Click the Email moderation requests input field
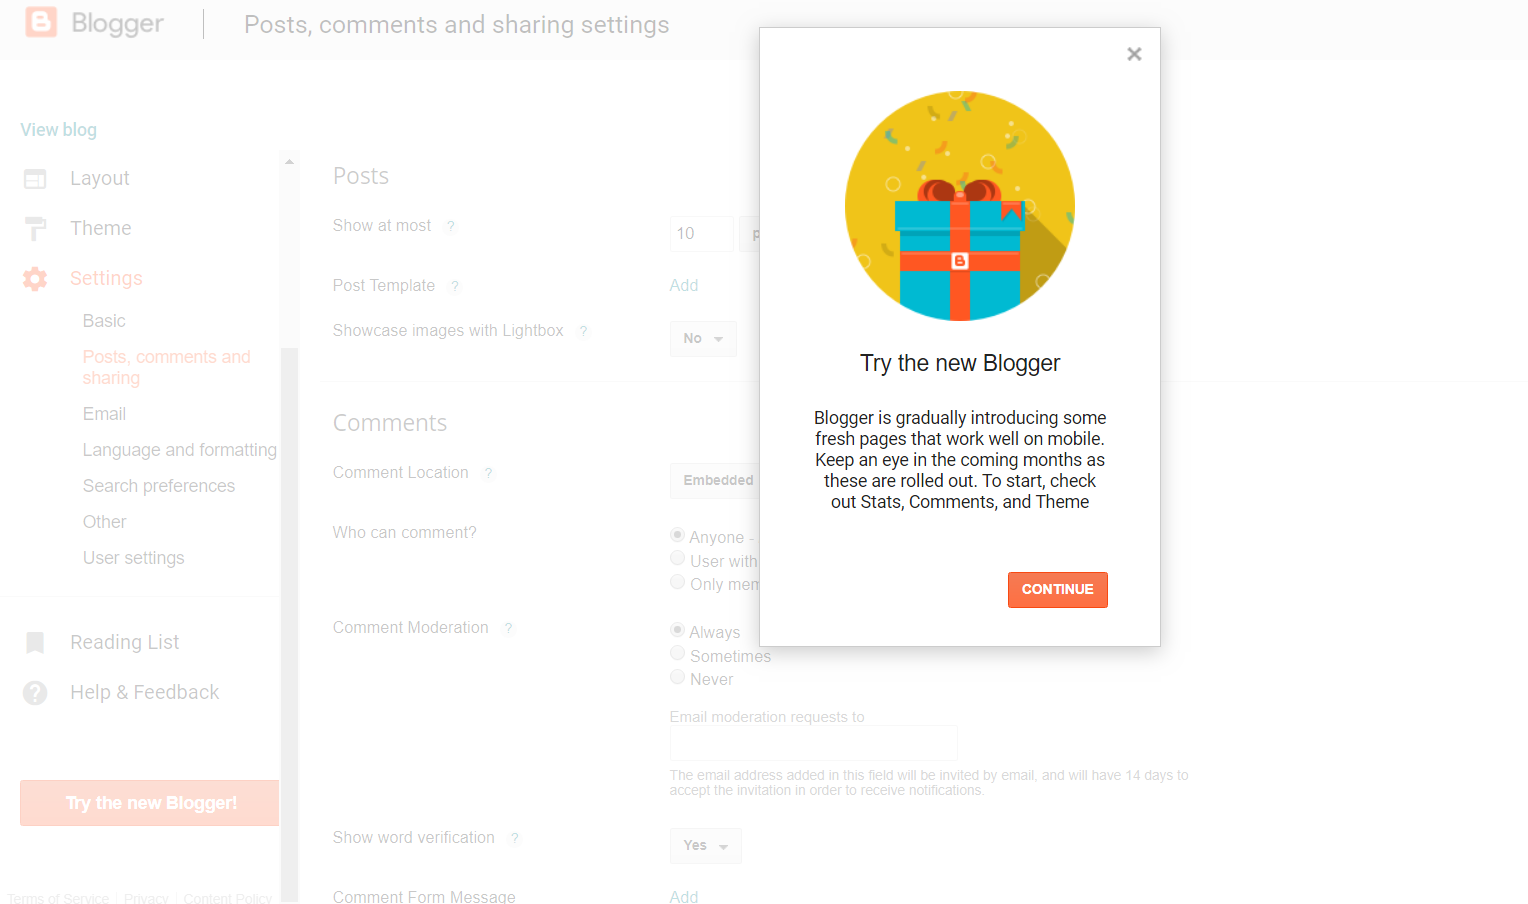The width and height of the screenshot is (1528, 904). 814,743
